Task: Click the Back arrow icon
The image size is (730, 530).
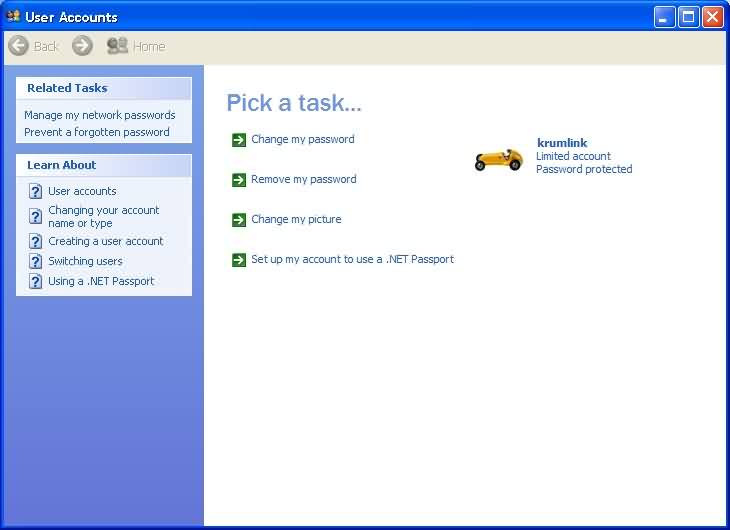Action: click(x=19, y=46)
